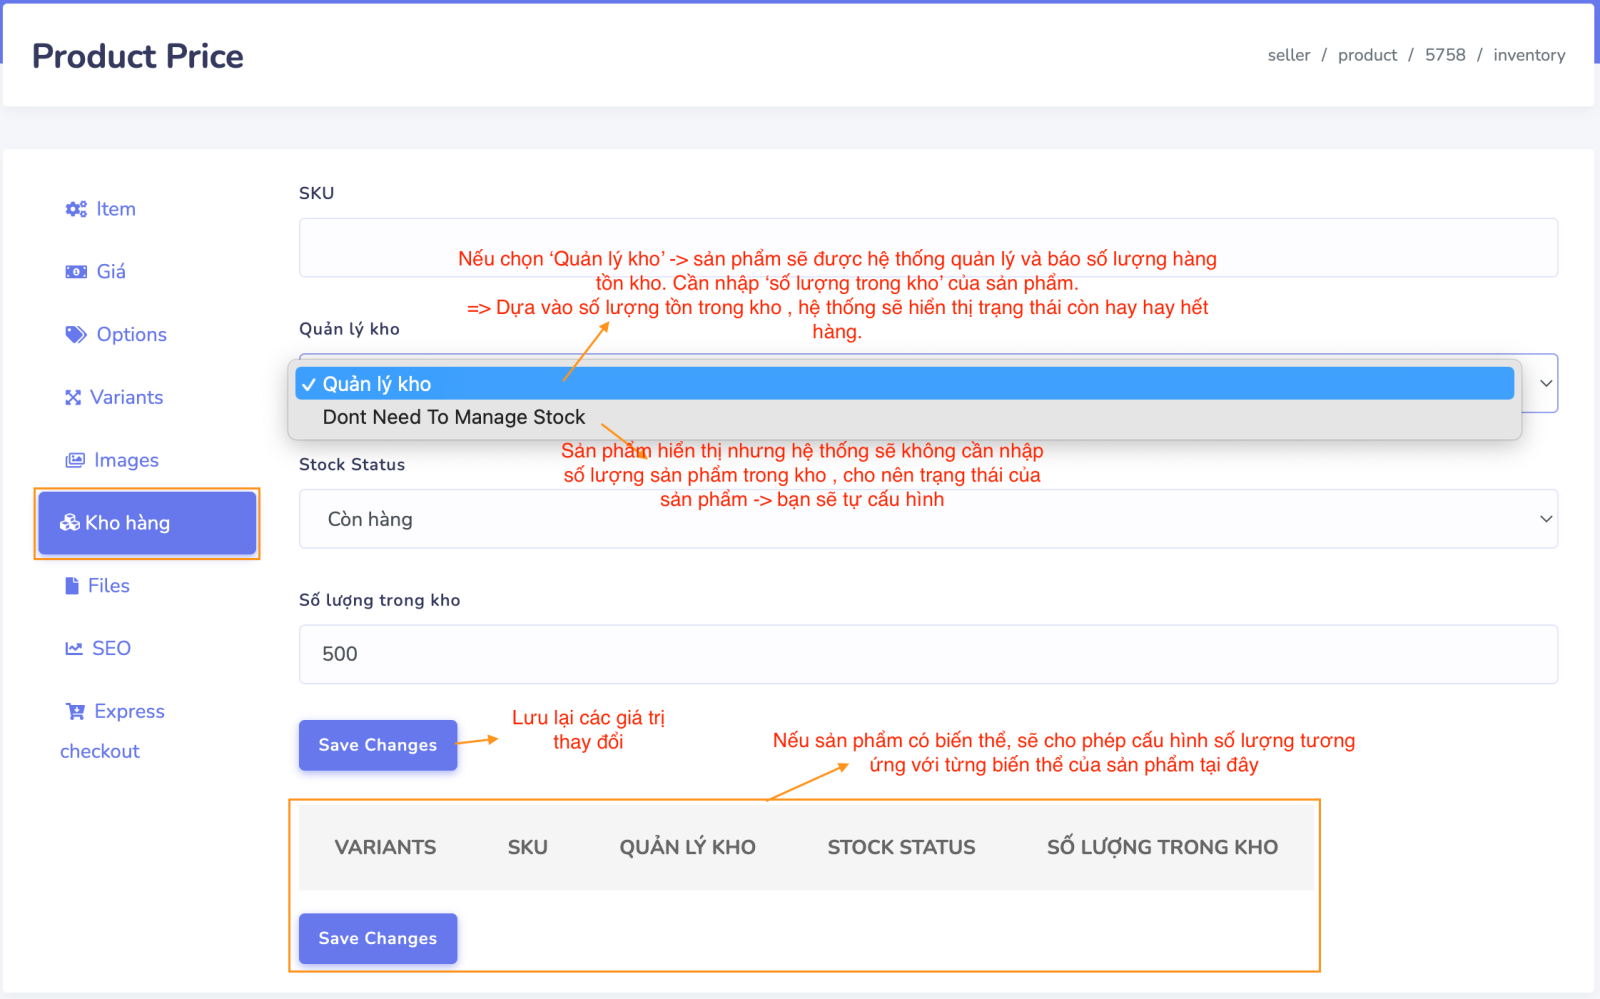Click the cart icon for Express checkout
Viewport: 1600px width, 999px height.
75,712
